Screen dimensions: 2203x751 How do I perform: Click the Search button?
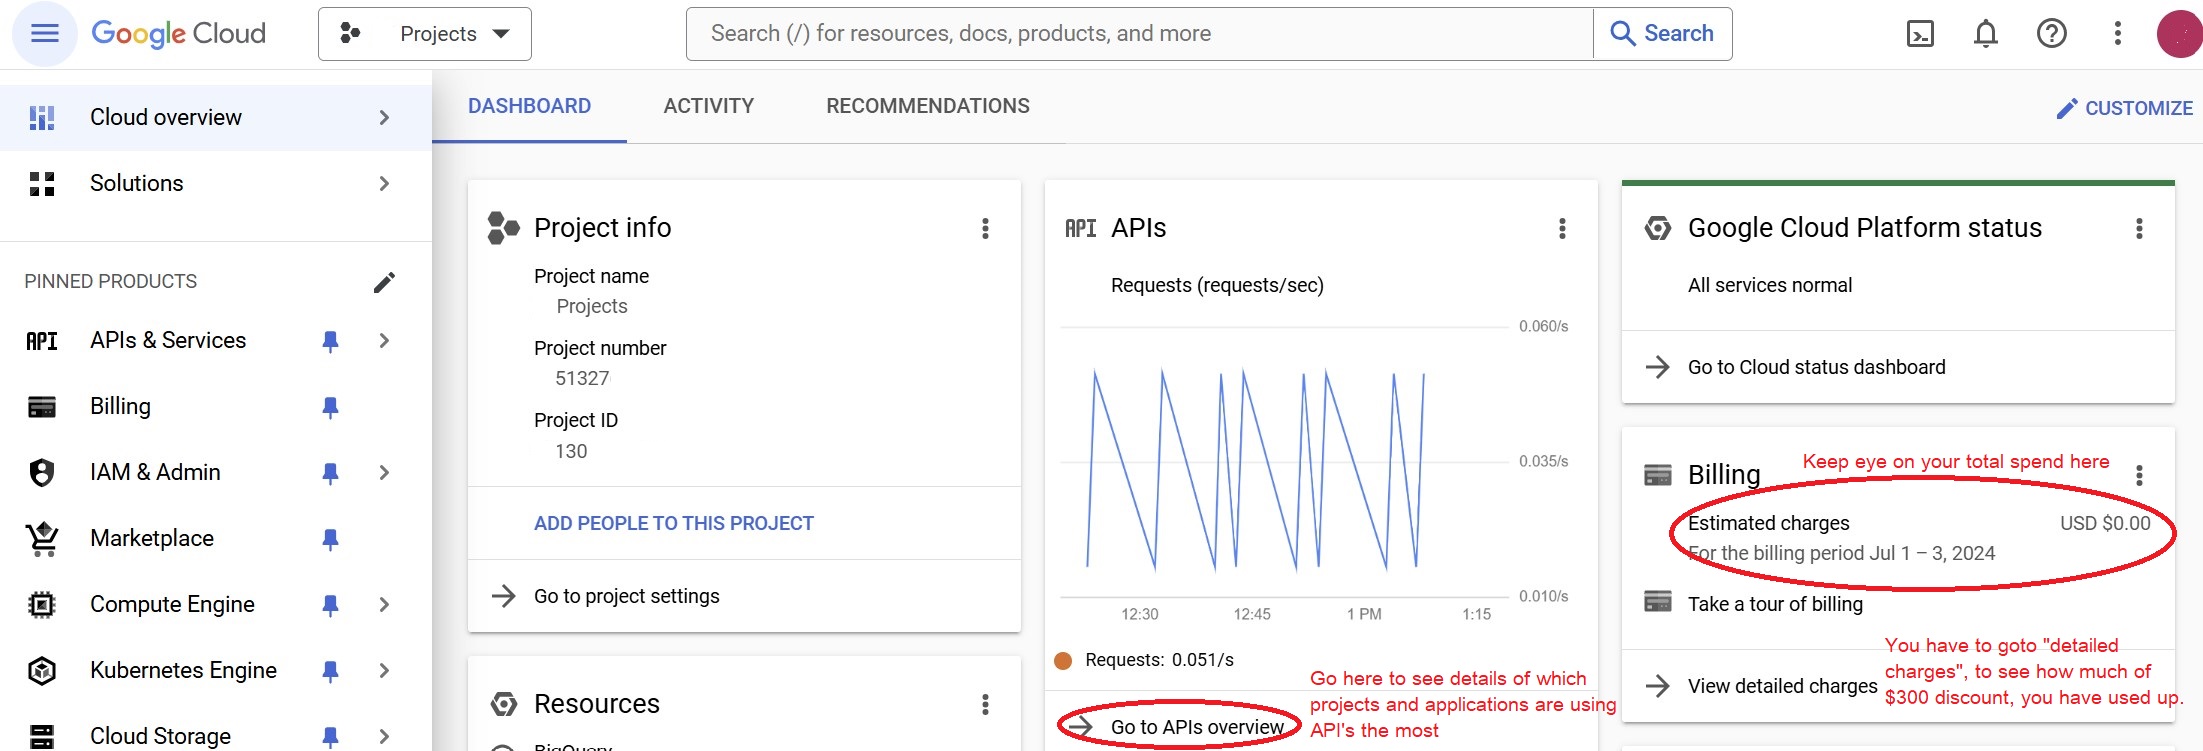(x=1662, y=34)
